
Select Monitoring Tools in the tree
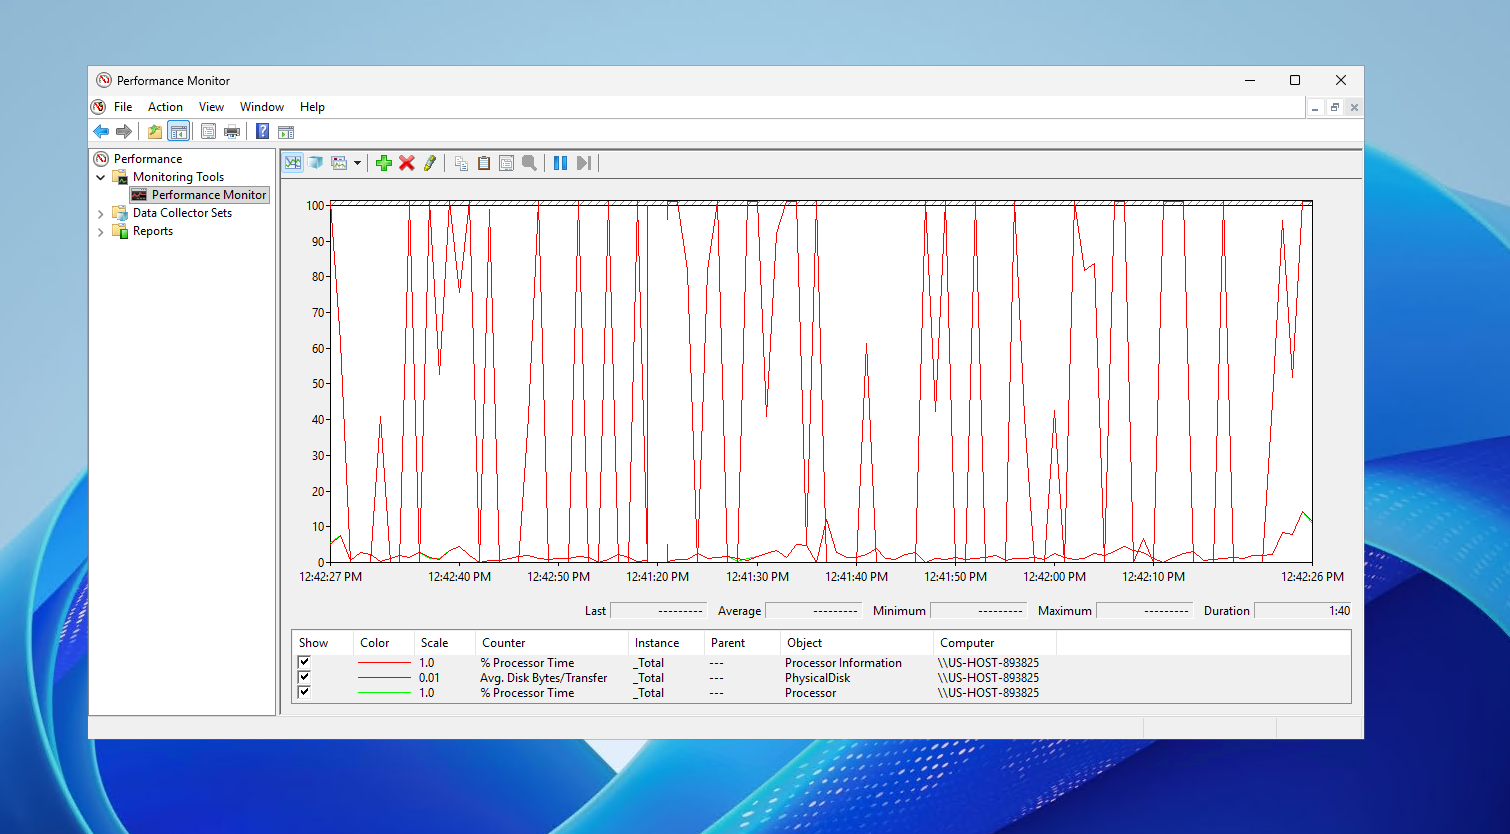[178, 177]
